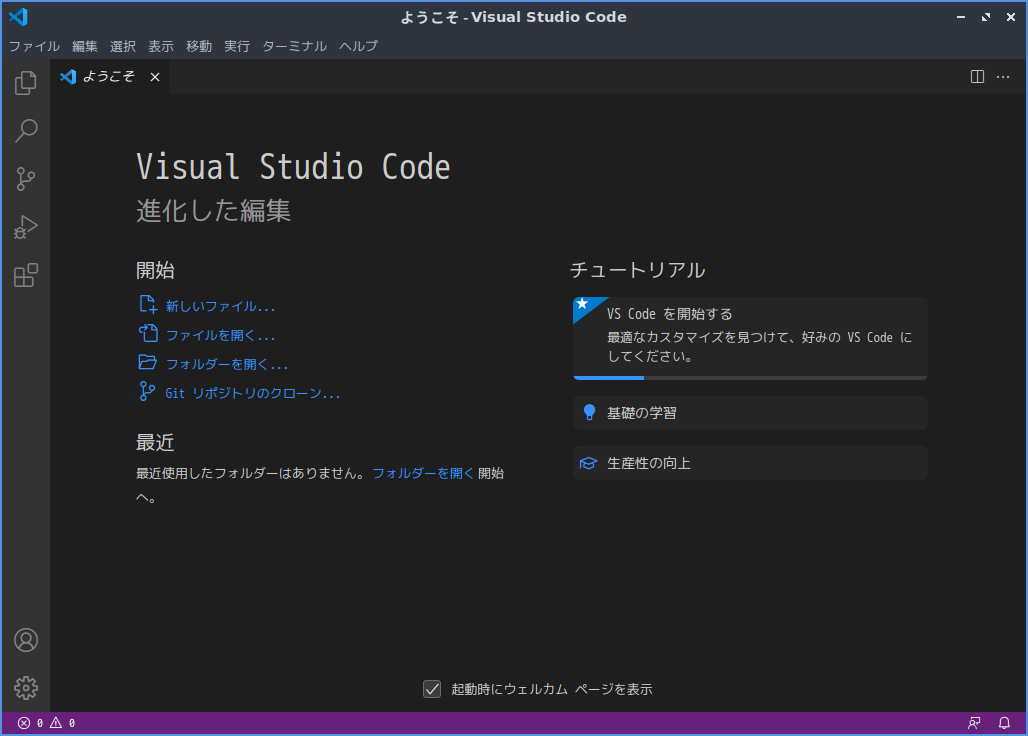Click the split editor right icon
The height and width of the screenshot is (736, 1028).
click(x=977, y=77)
